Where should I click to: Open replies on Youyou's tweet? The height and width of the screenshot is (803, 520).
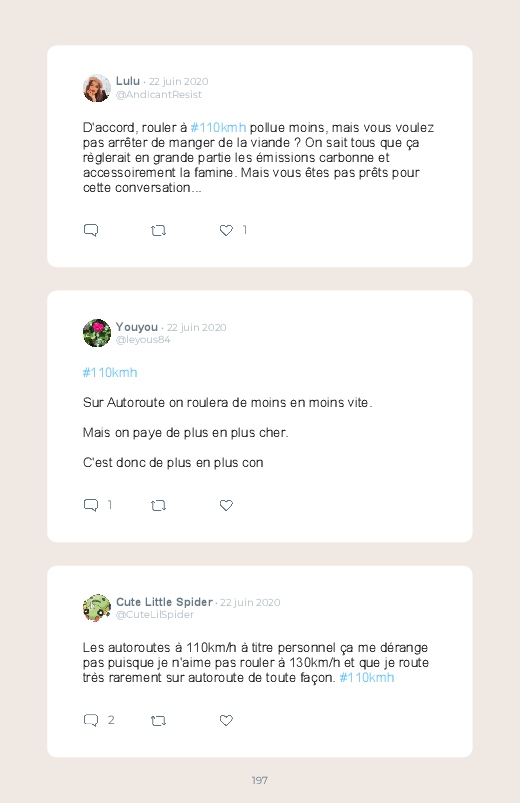pyautogui.click(x=91, y=505)
